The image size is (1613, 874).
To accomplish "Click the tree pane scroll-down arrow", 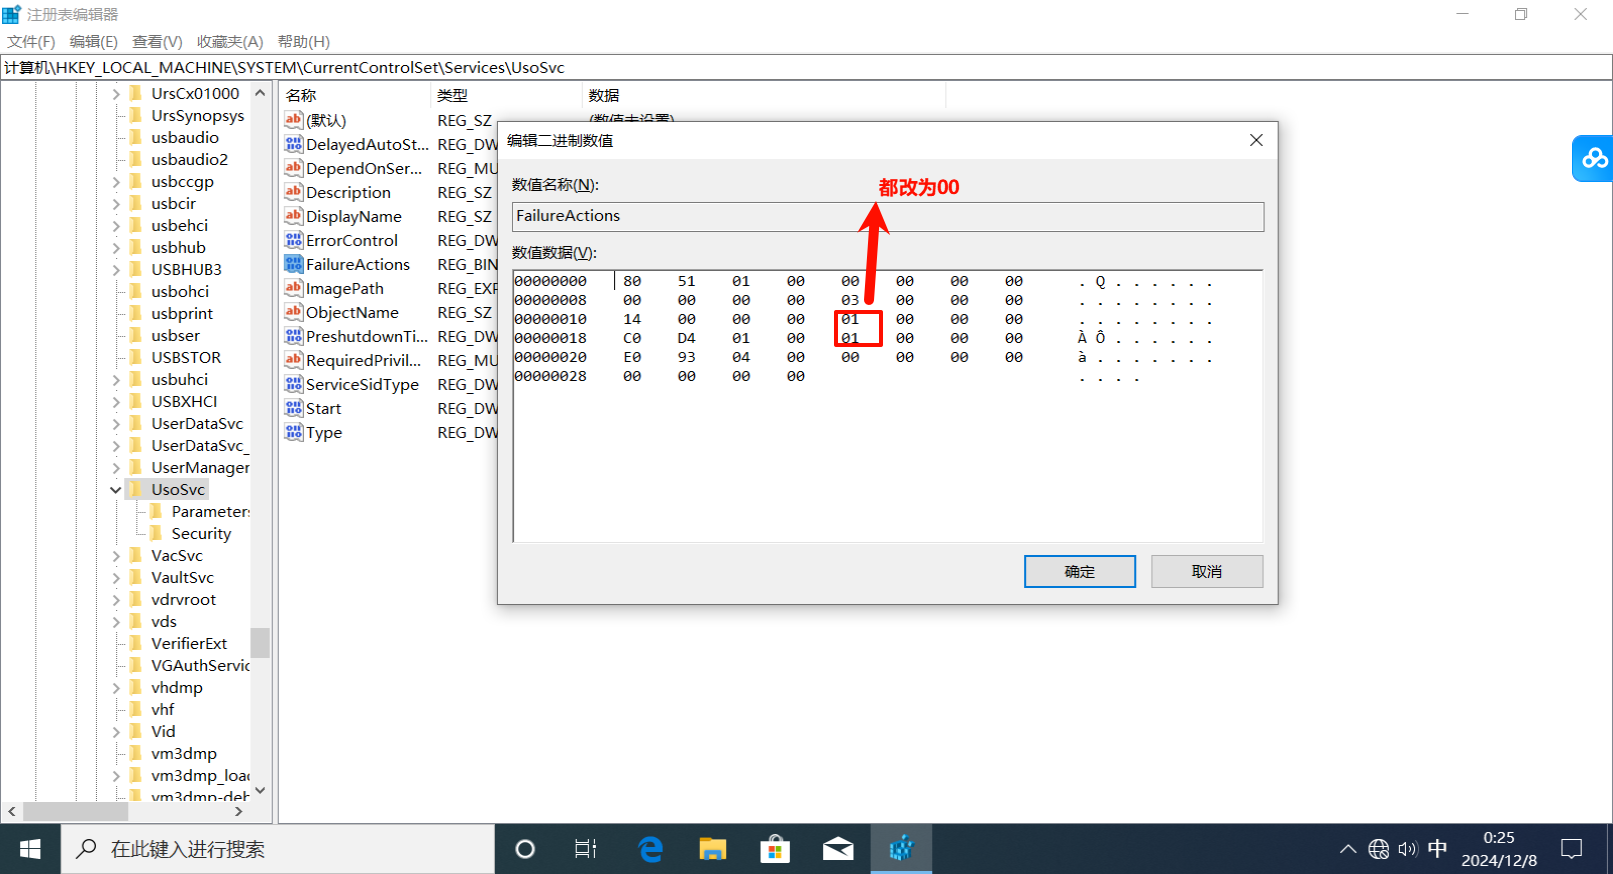I will tap(260, 790).
